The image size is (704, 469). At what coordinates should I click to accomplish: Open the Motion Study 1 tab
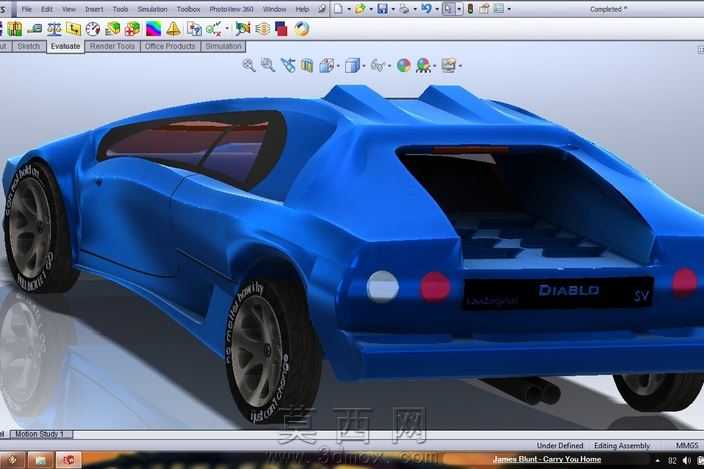(x=40, y=434)
